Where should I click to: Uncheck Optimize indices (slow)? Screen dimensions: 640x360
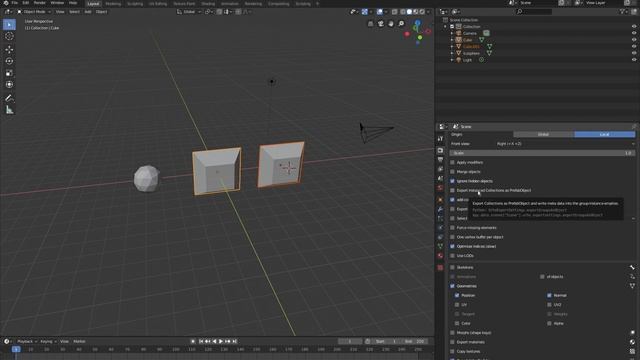(x=452, y=247)
